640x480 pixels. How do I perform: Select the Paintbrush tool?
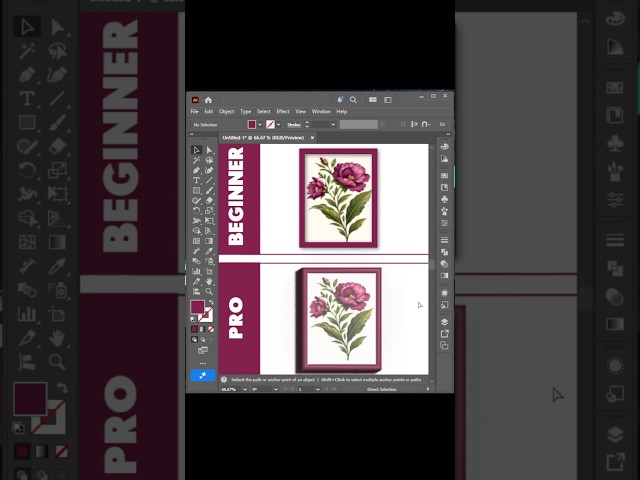[x=209, y=191]
